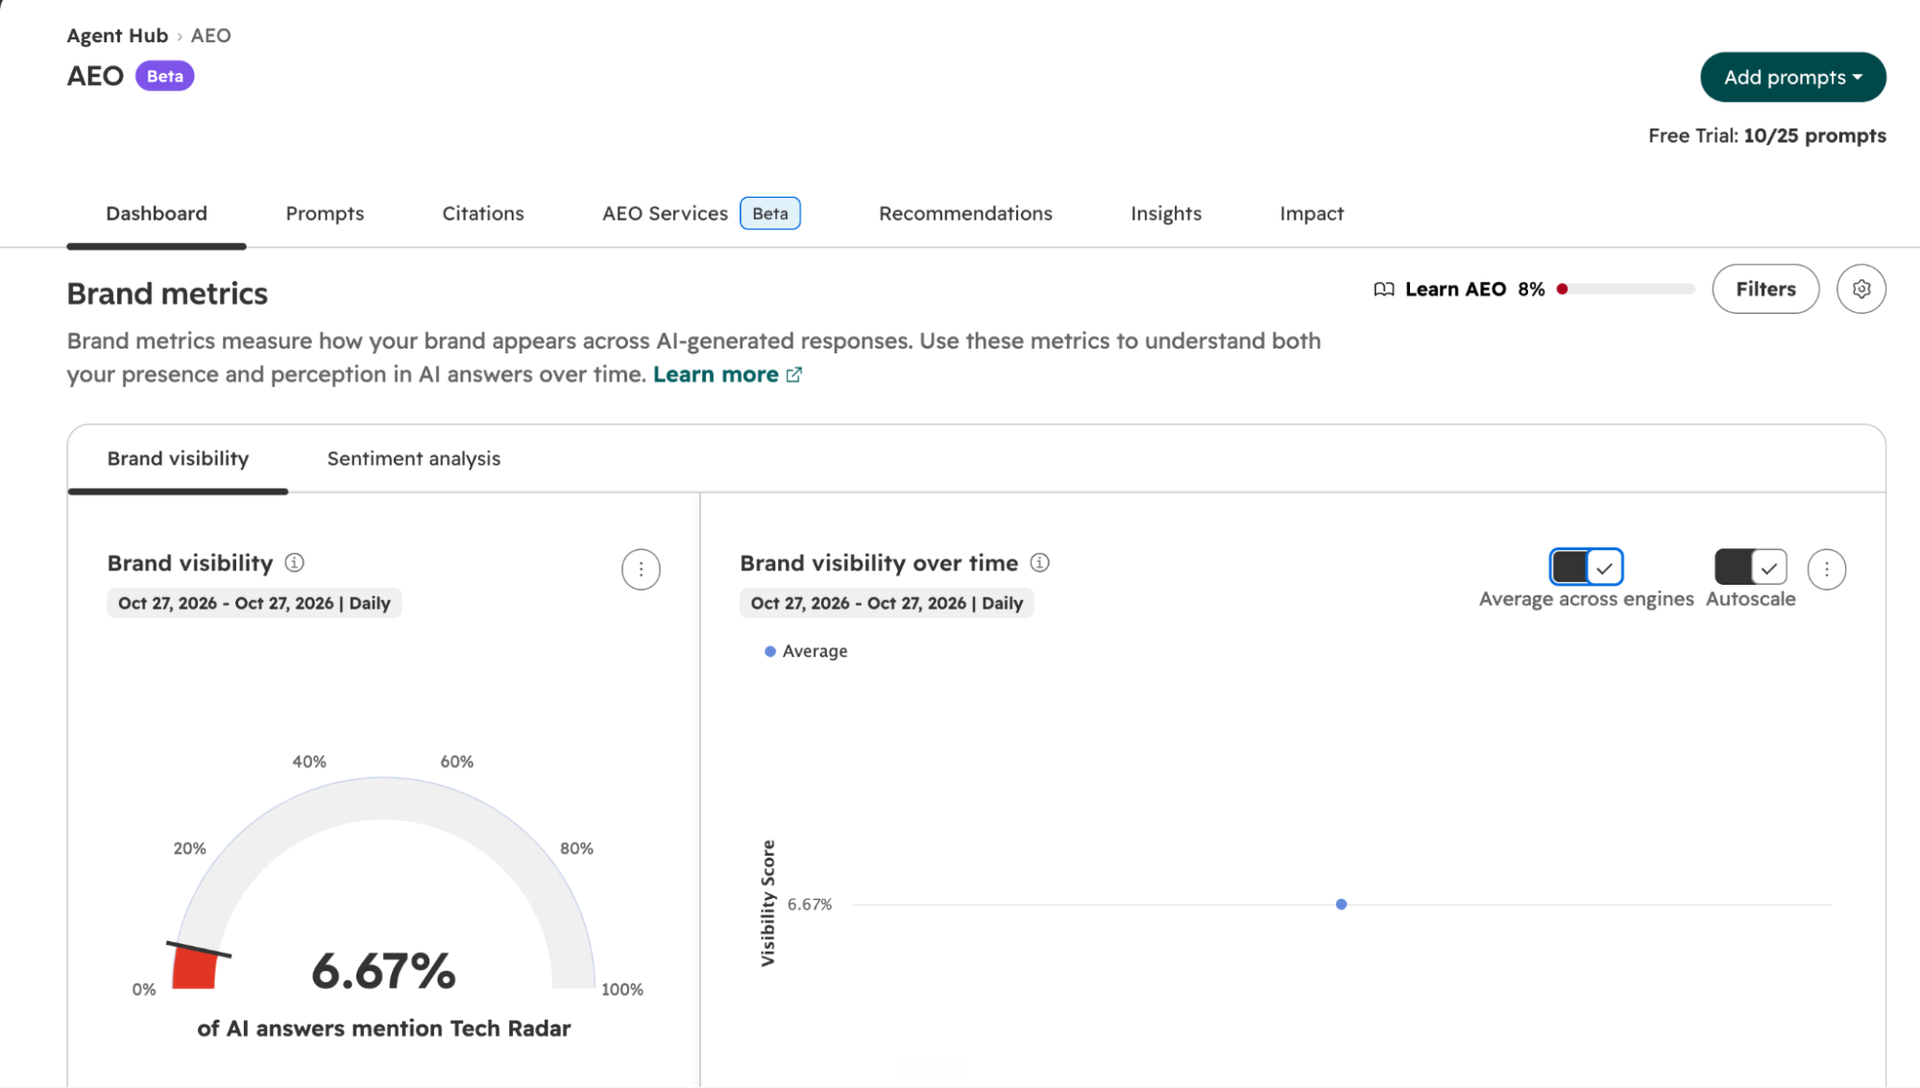
Task: Click the Learn AEO 8% label
Action: (1475, 289)
